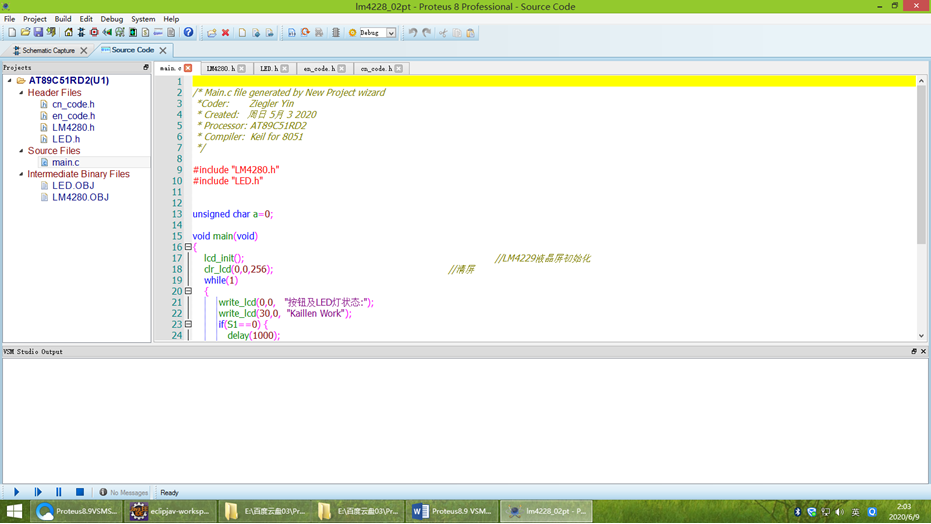Click the code editor vertical scrollbar thumb
Screen dimensions: 931x524
(921, 165)
